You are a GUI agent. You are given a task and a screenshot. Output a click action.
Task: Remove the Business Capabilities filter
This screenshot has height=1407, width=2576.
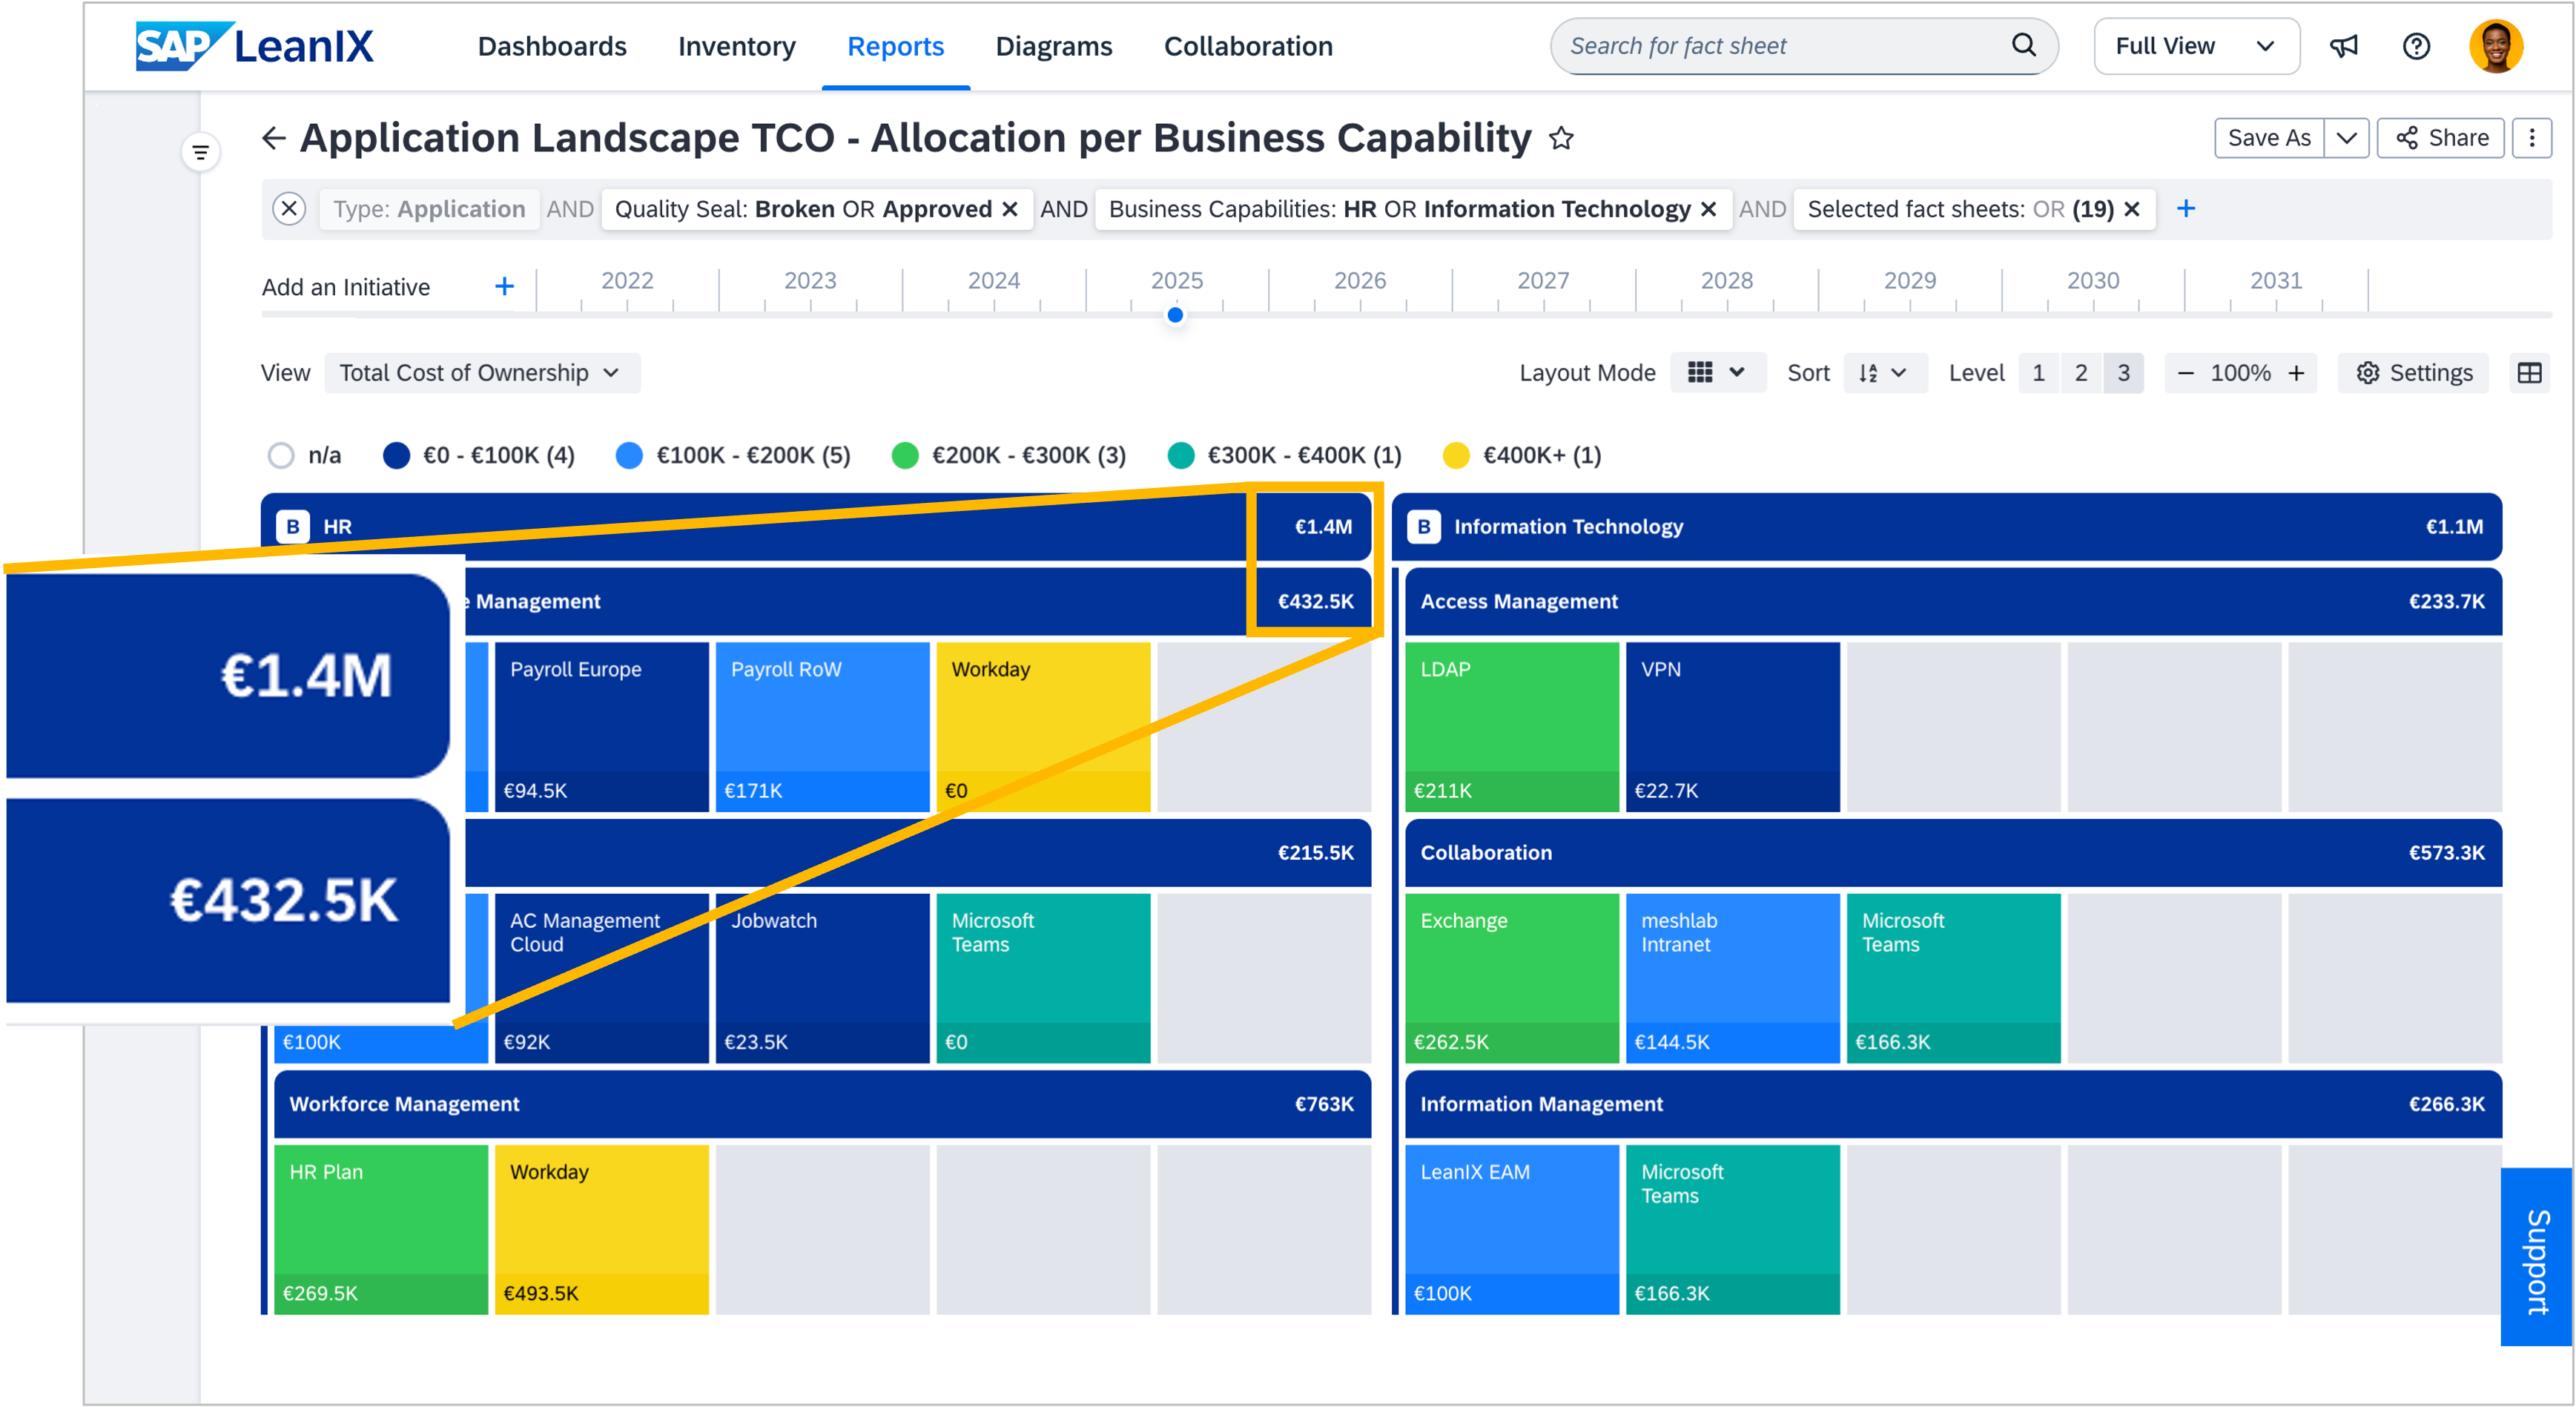point(1708,209)
